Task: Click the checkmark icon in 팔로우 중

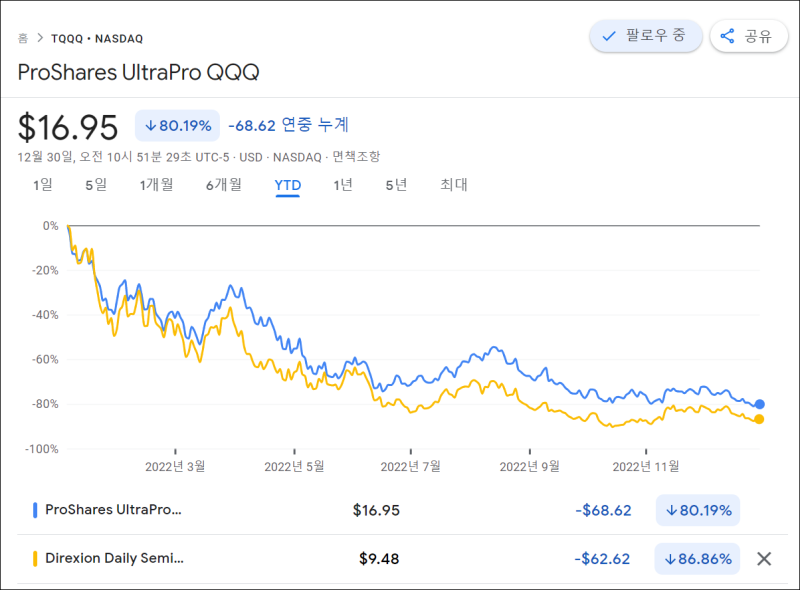Action: (609, 36)
